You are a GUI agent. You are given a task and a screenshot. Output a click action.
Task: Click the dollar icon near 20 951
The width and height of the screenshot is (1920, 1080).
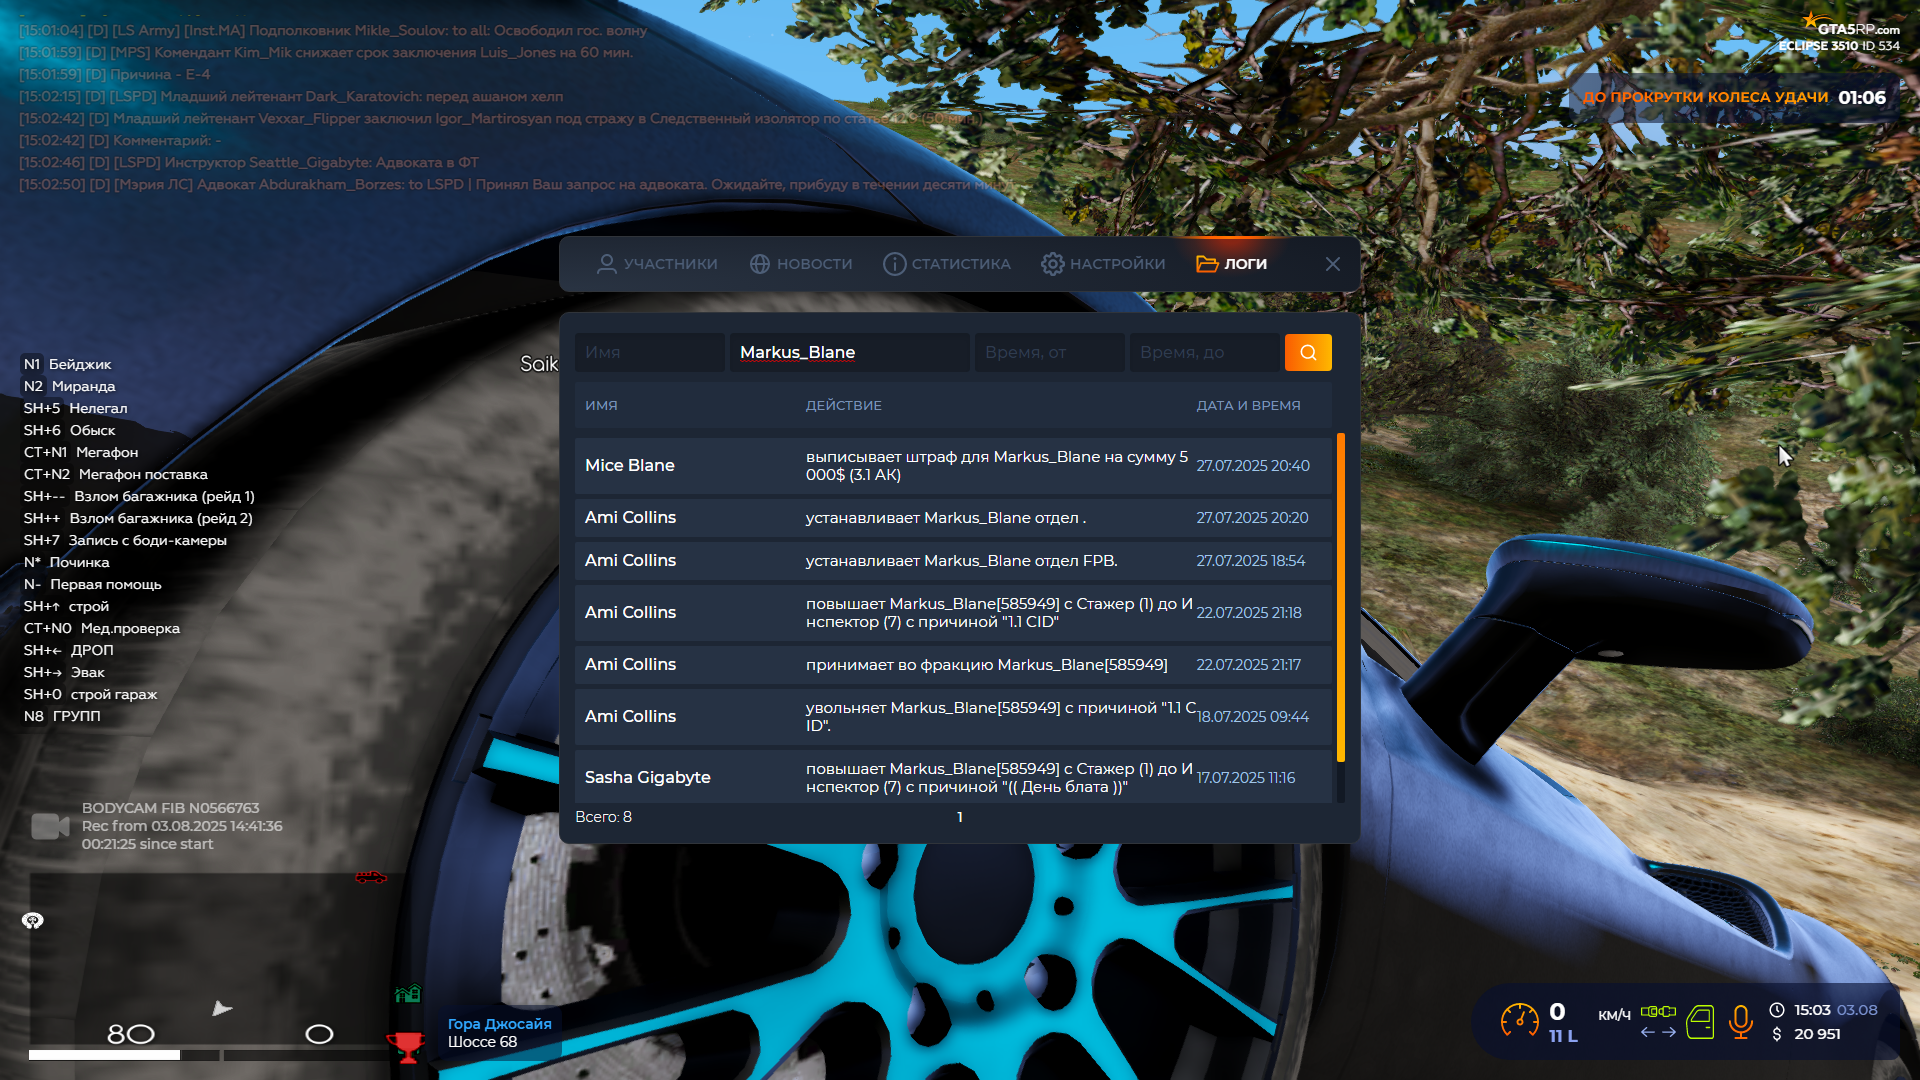coord(1777,1034)
